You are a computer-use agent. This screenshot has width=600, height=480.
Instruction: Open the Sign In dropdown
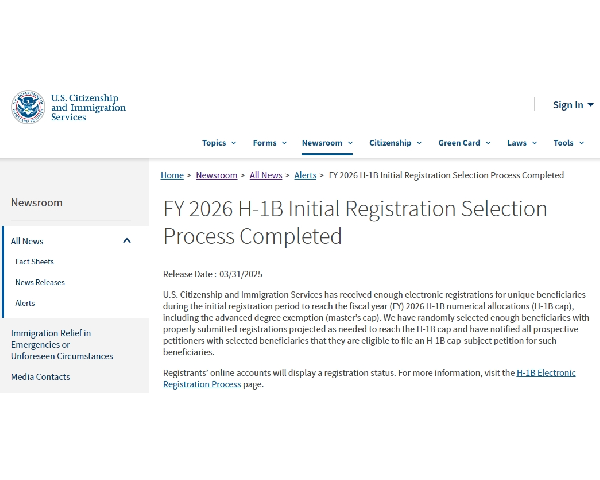[x=573, y=105]
